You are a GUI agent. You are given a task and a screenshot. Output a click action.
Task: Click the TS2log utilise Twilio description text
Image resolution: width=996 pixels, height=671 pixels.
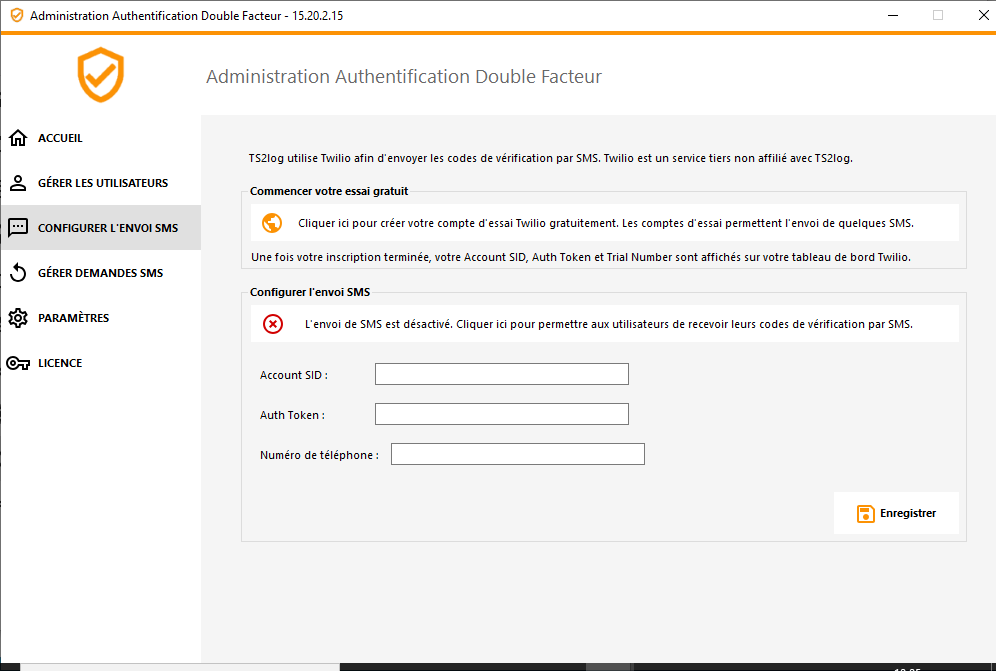pyautogui.click(x=550, y=158)
